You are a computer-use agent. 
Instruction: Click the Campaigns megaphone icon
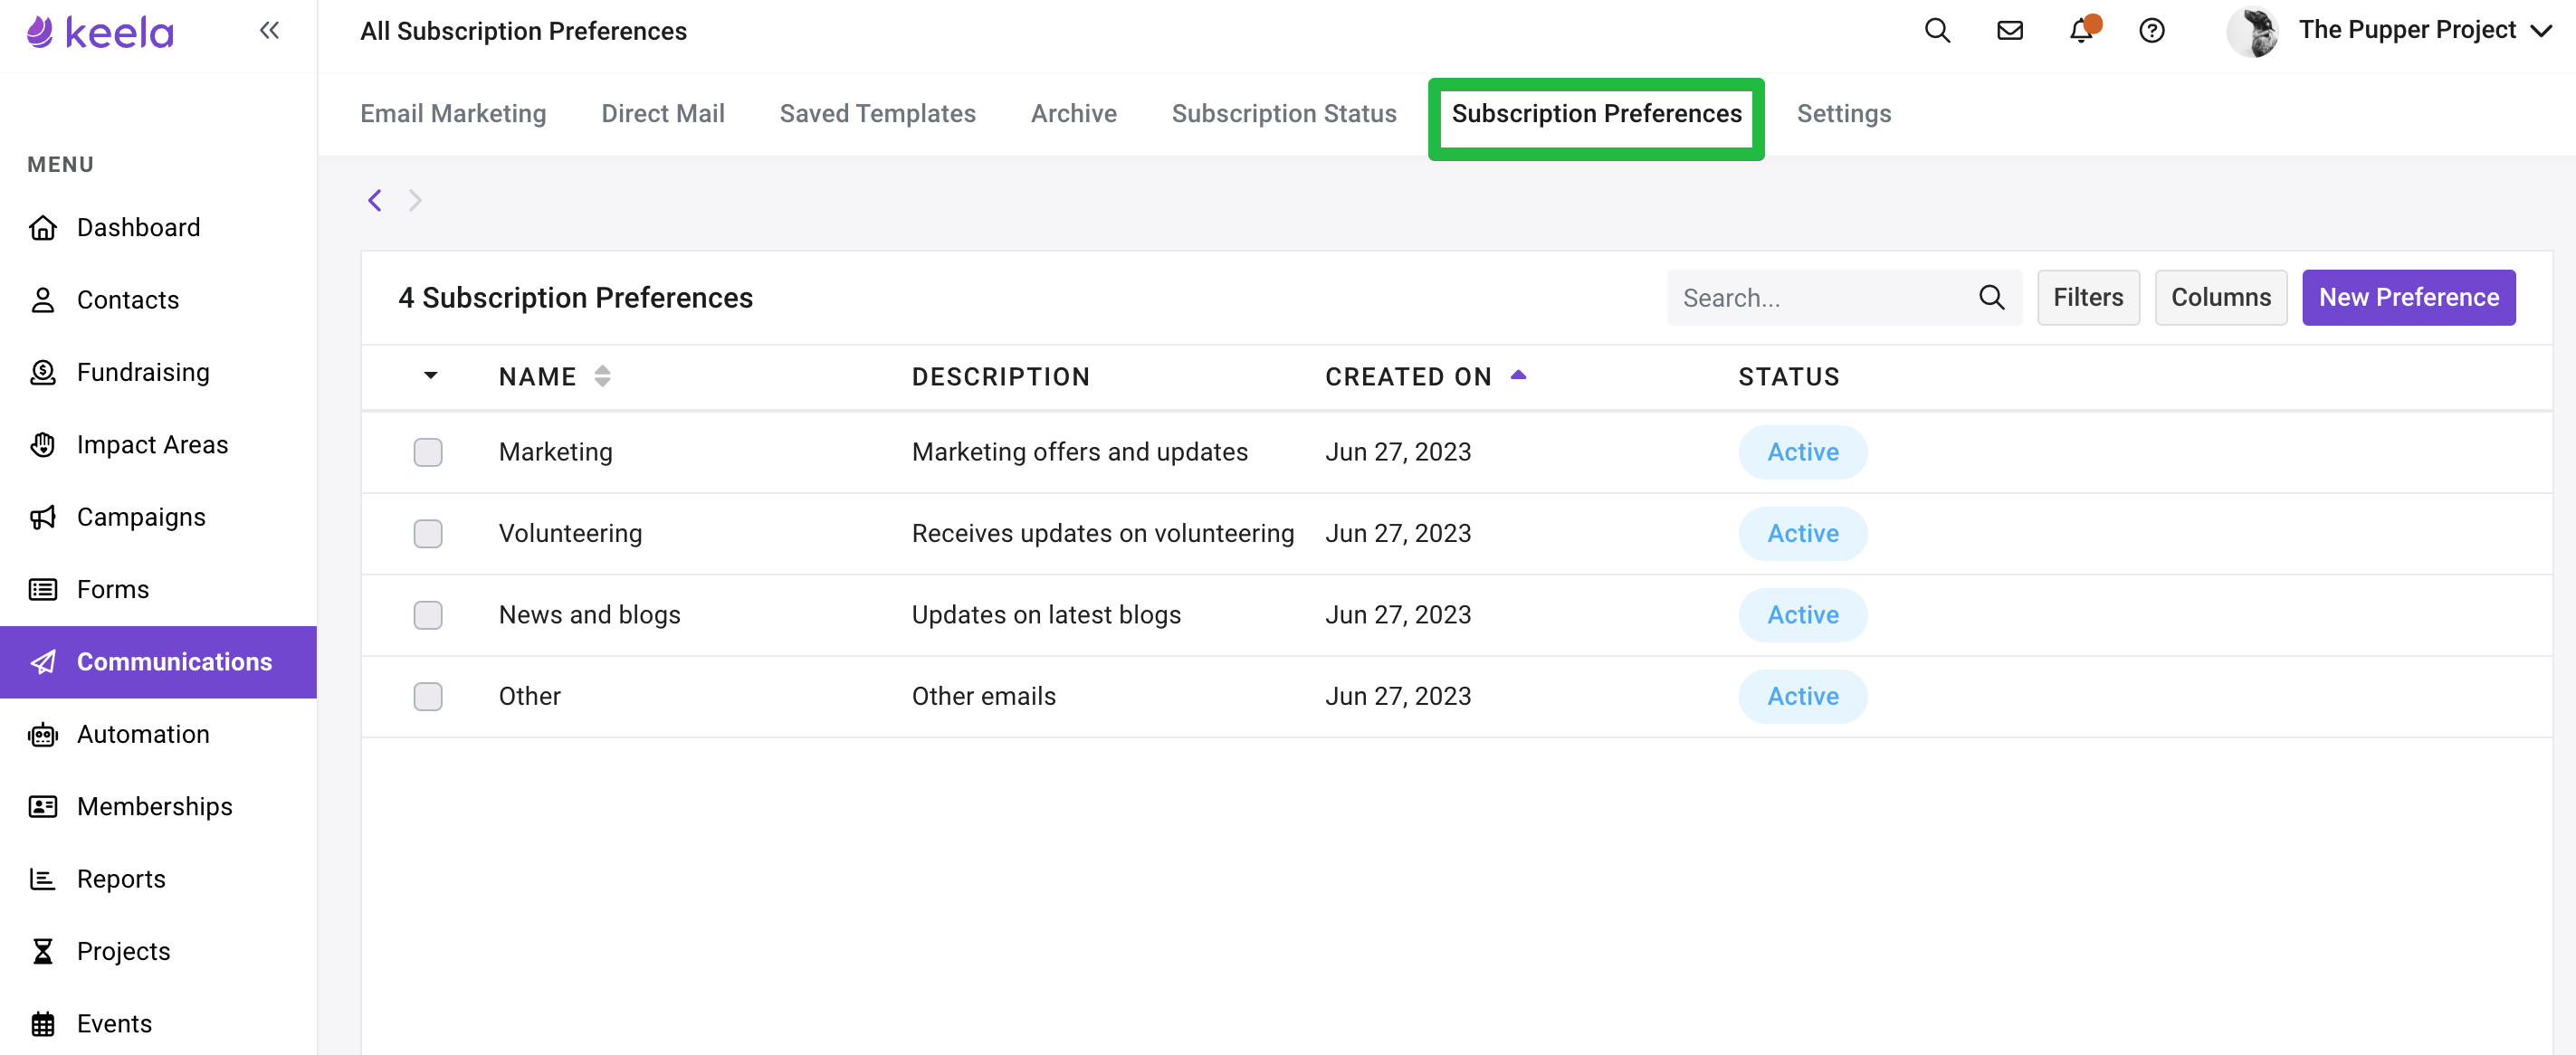[x=42, y=517]
